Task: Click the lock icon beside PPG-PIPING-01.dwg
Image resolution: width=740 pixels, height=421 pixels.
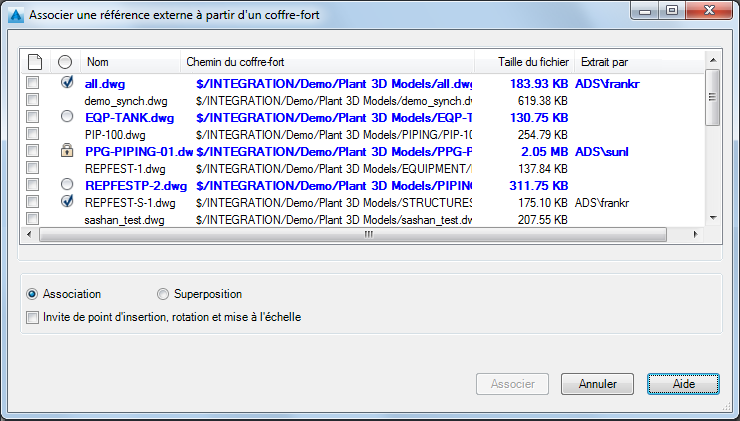Action: pos(66,151)
